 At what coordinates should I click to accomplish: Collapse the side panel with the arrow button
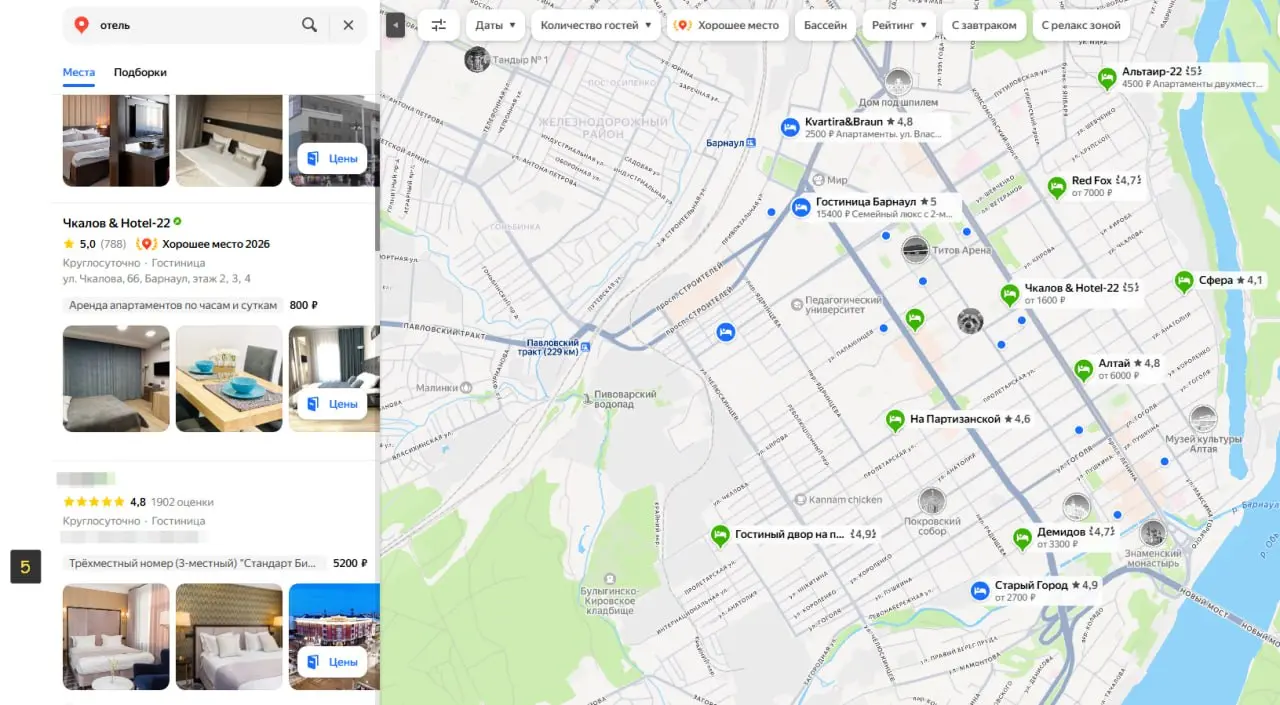[x=395, y=25]
